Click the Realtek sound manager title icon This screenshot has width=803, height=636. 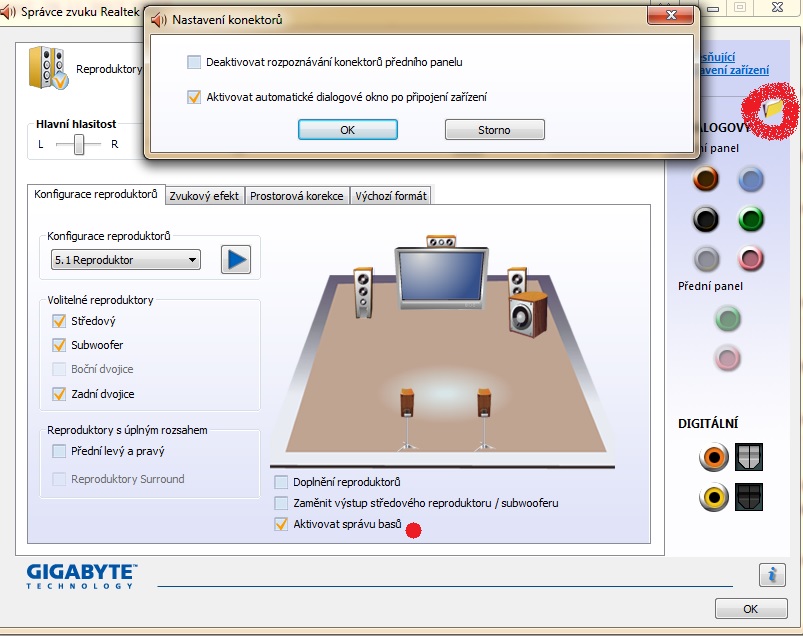pyautogui.click(x=8, y=11)
